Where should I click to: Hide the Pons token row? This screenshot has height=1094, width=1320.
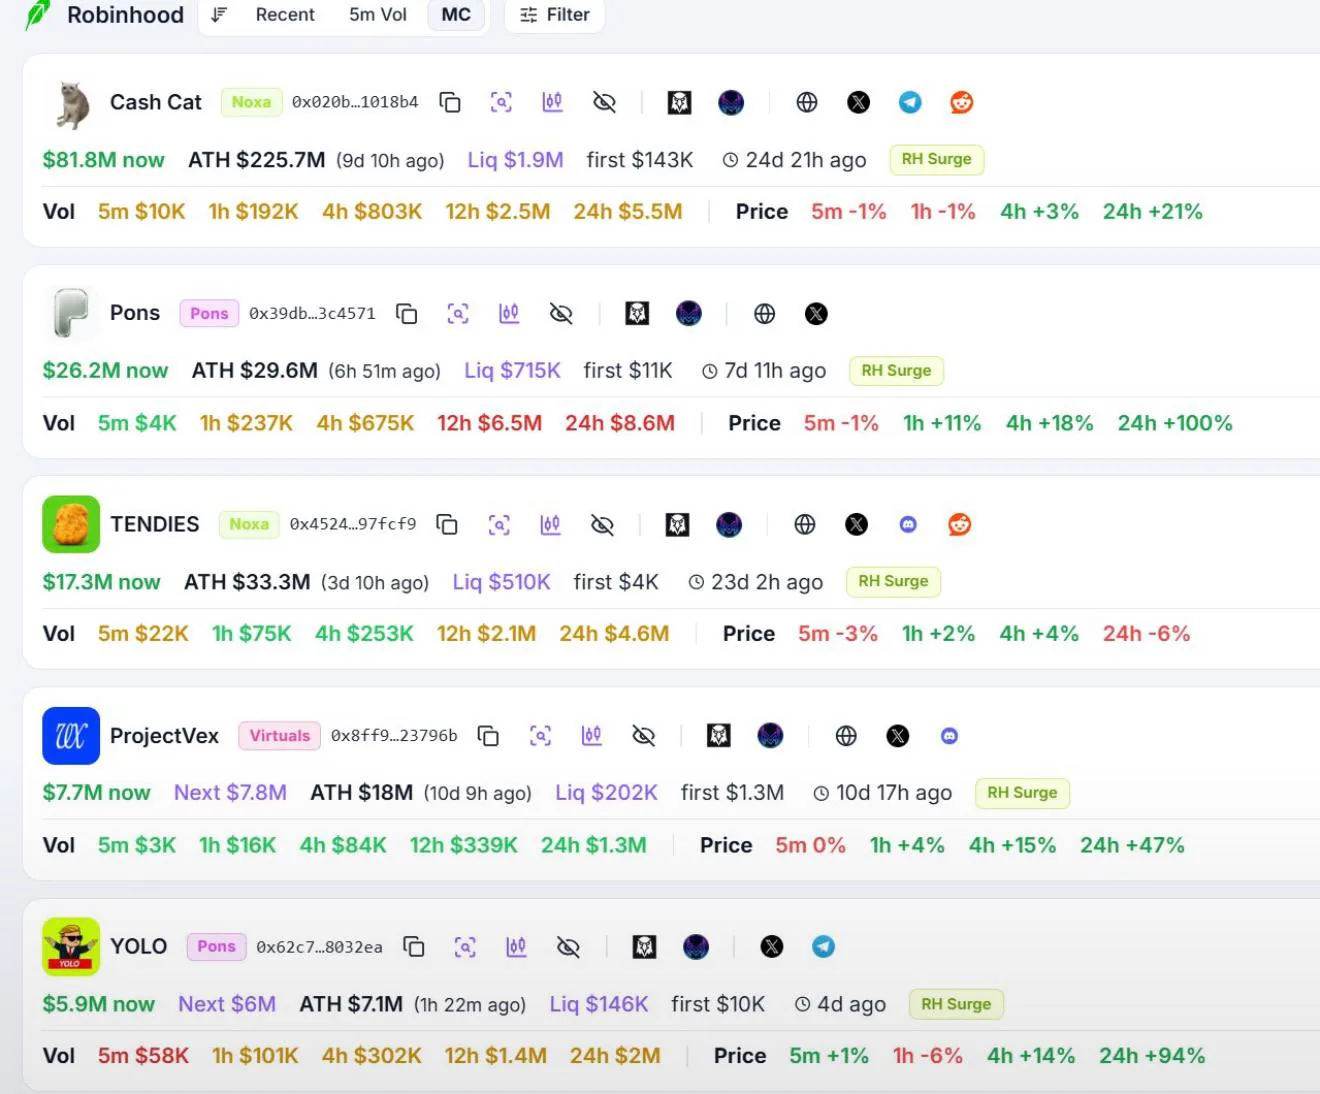[x=561, y=314]
